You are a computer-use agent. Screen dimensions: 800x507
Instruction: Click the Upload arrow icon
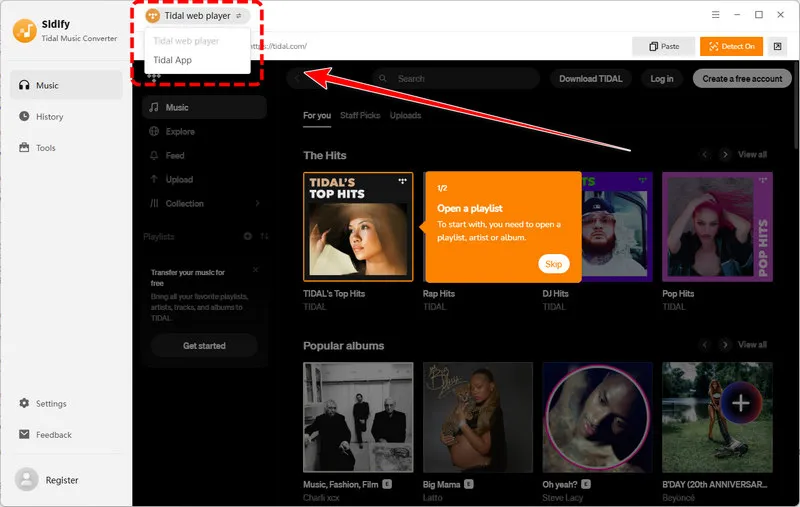click(154, 179)
